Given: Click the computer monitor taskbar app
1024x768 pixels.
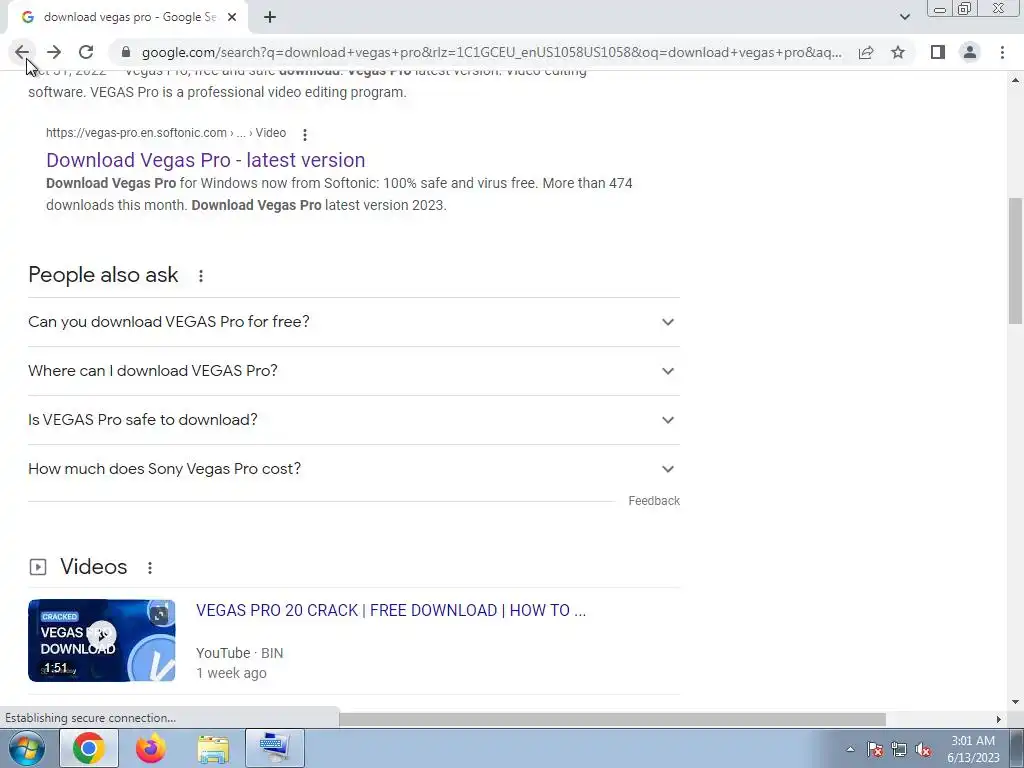Looking at the screenshot, I should 275,748.
